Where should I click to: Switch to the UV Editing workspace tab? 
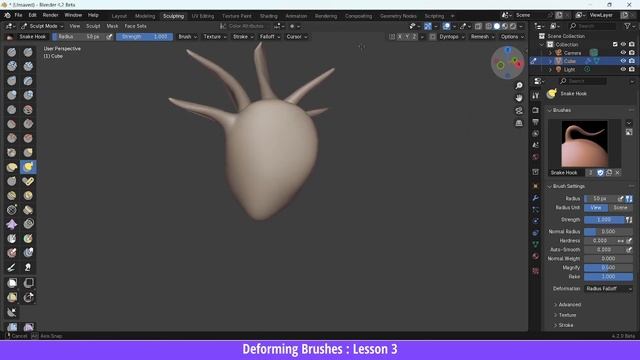(203, 16)
